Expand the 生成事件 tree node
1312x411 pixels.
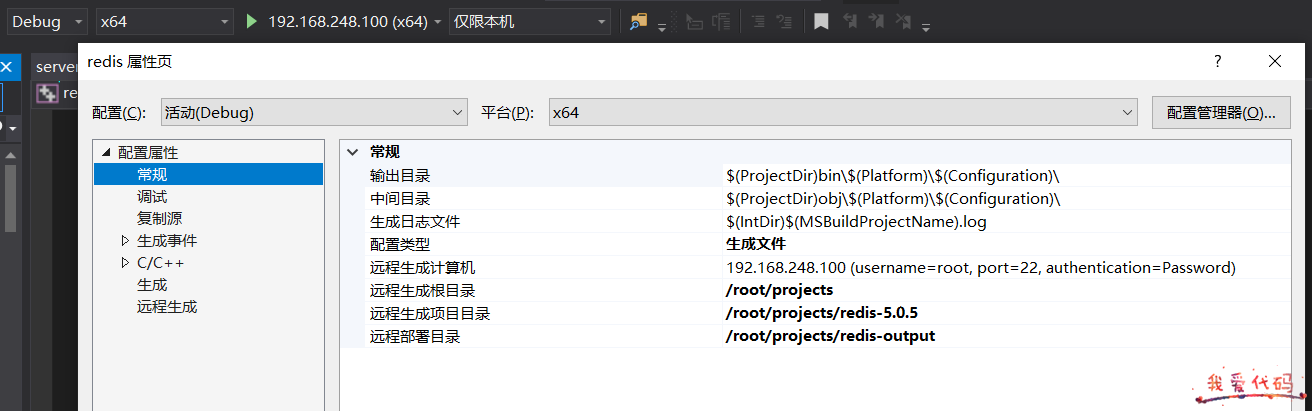pyautogui.click(x=125, y=241)
